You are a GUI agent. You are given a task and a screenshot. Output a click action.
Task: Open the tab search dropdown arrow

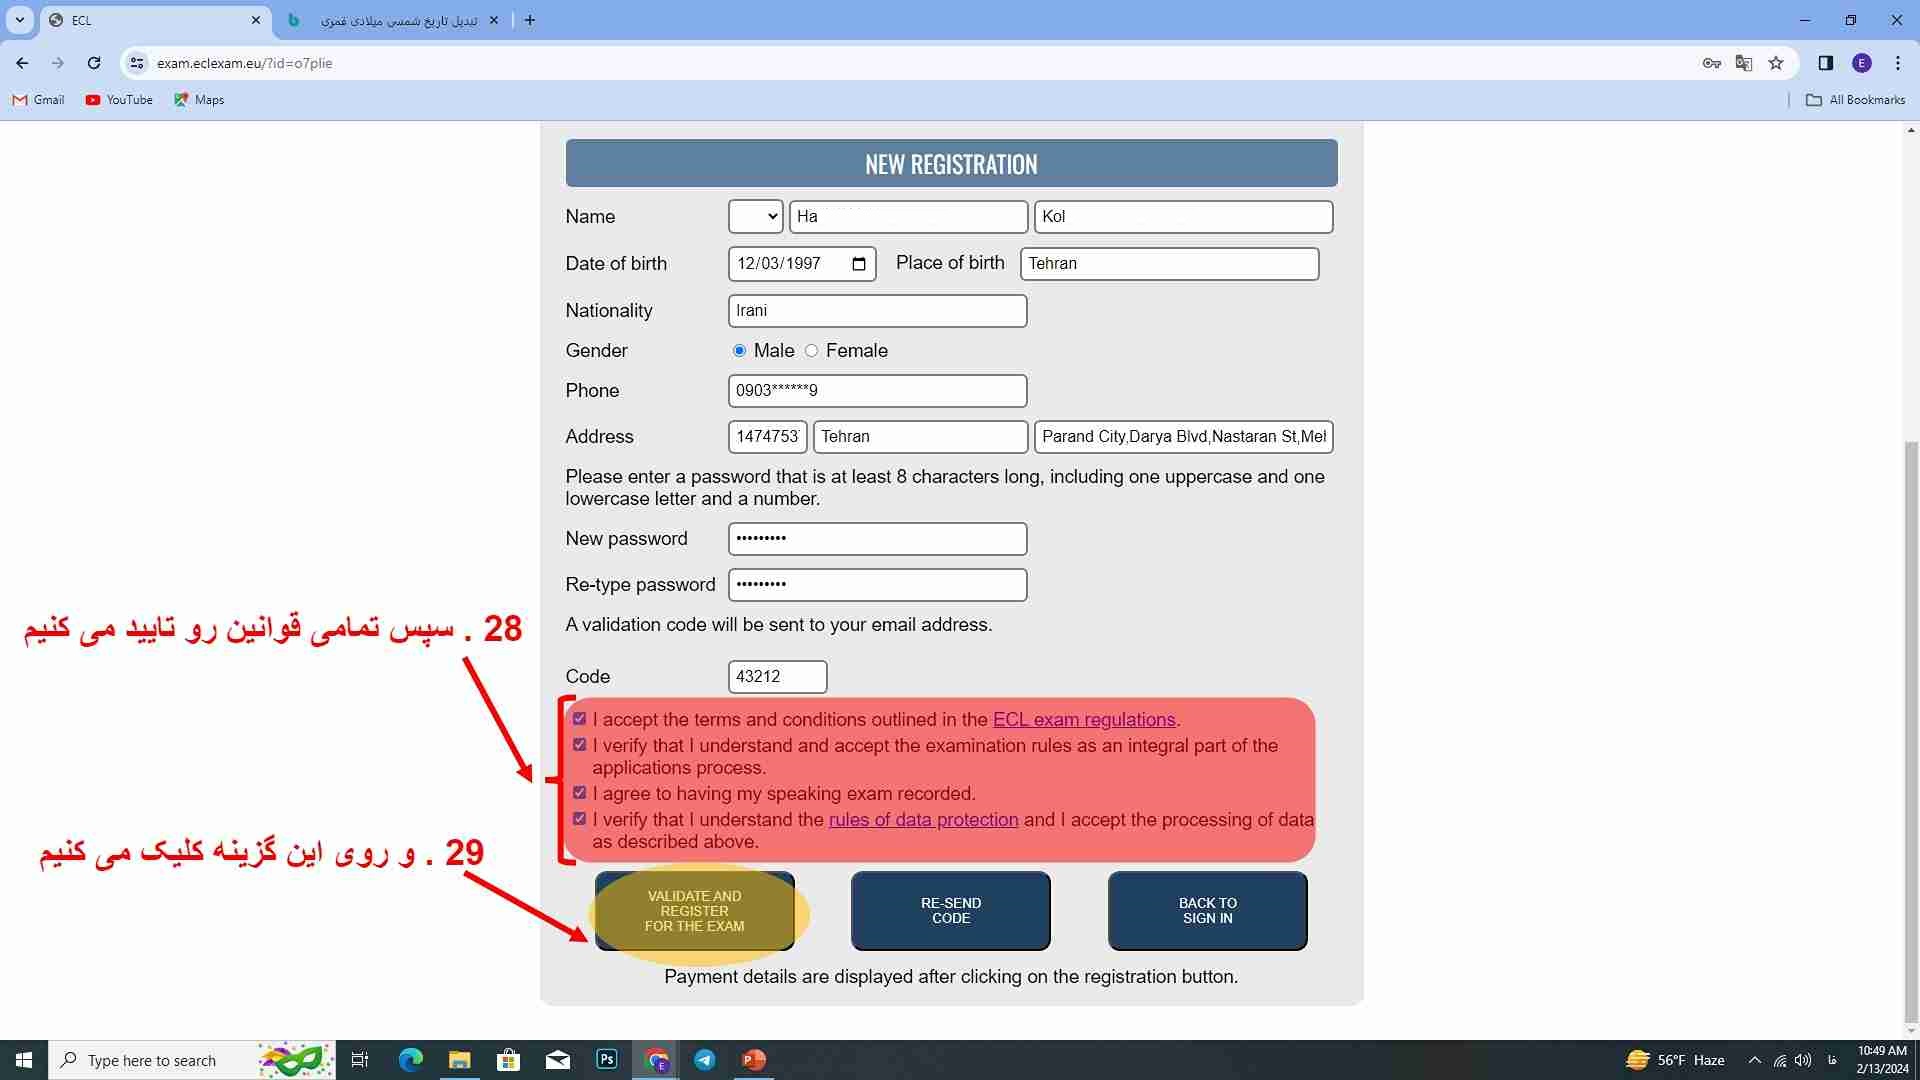click(x=20, y=20)
